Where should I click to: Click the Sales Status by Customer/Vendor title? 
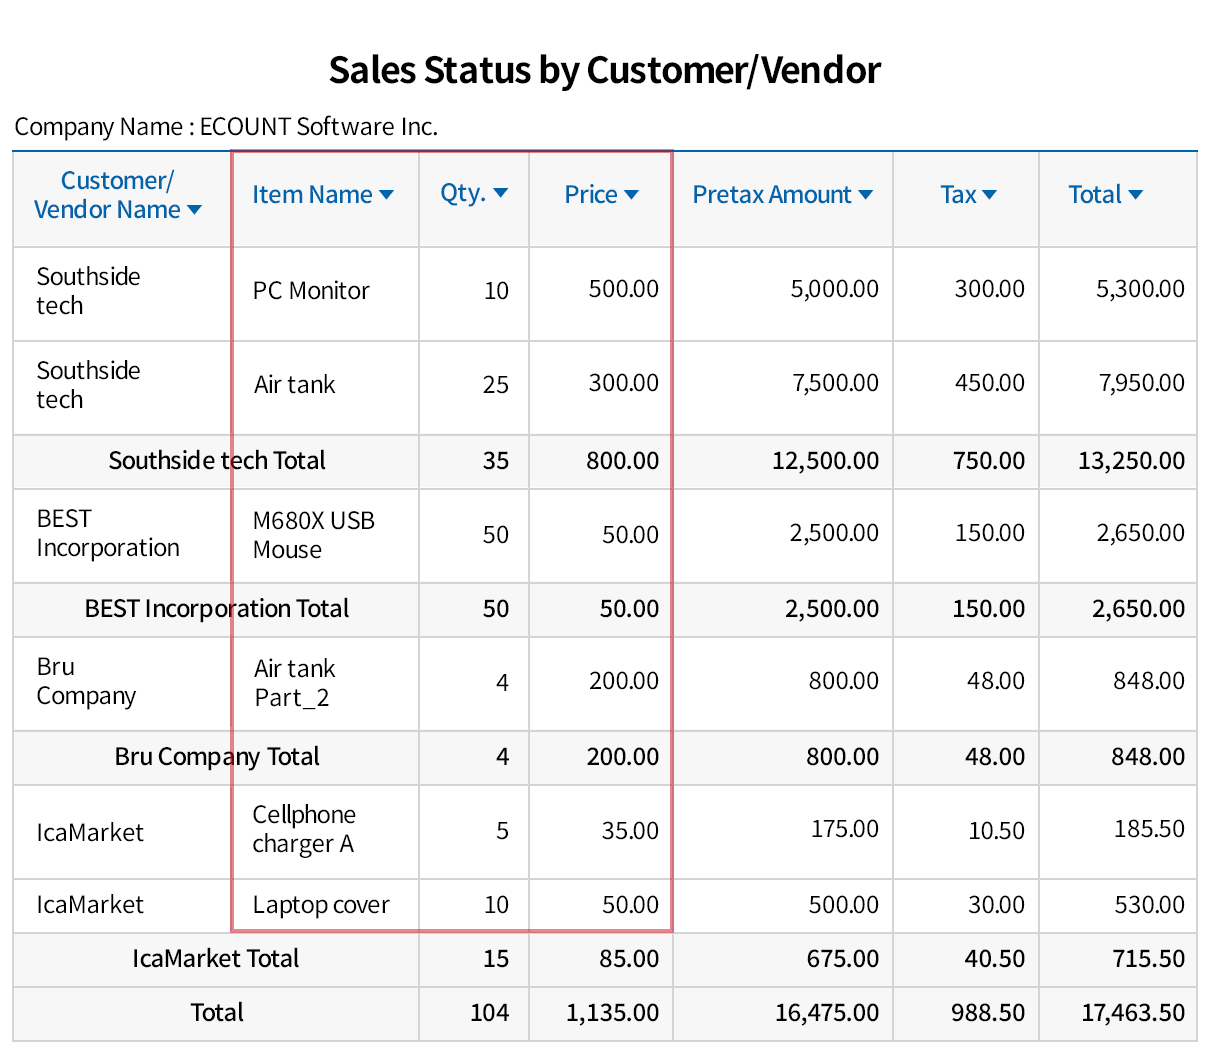tap(604, 70)
